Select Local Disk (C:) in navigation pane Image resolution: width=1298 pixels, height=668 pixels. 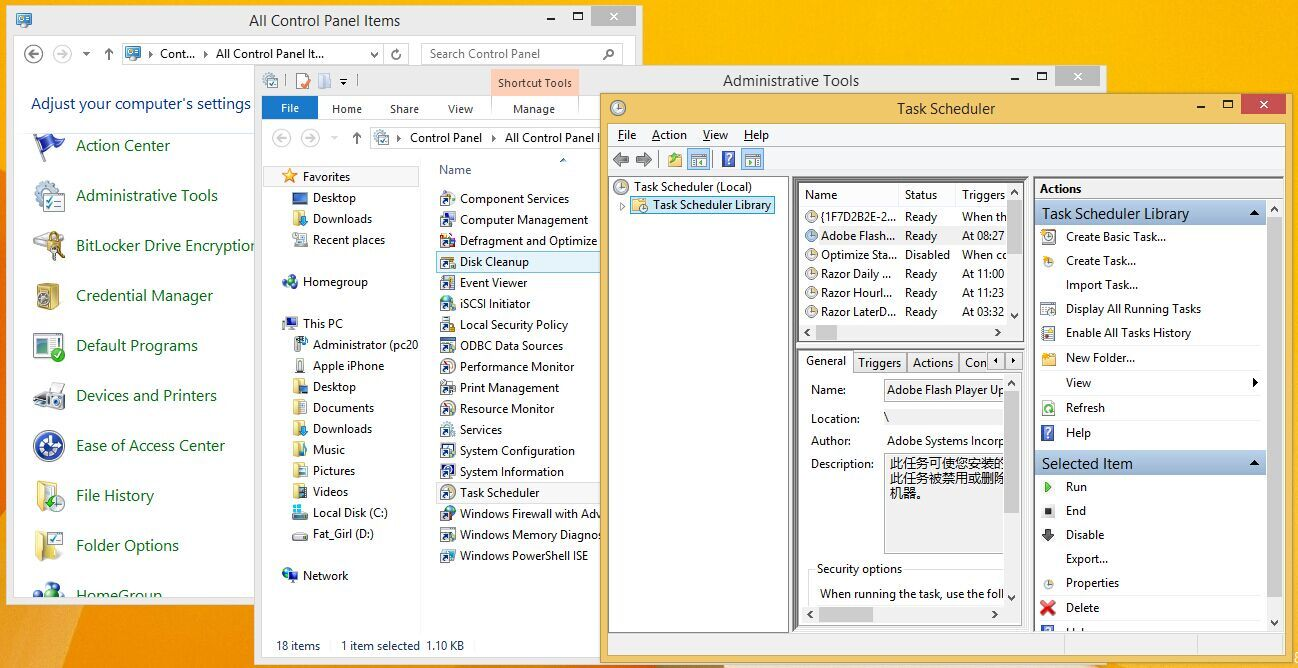[x=350, y=513]
